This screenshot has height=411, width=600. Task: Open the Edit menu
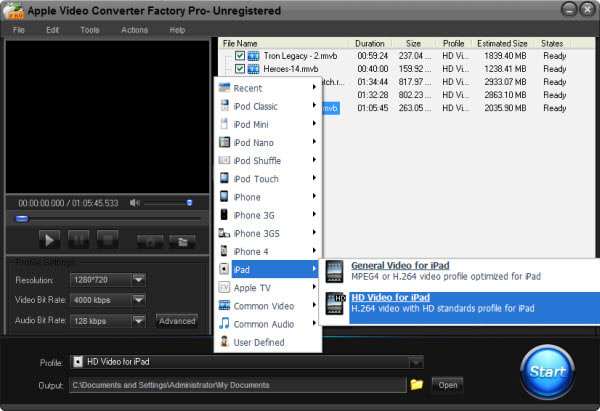tap(52, 30)
